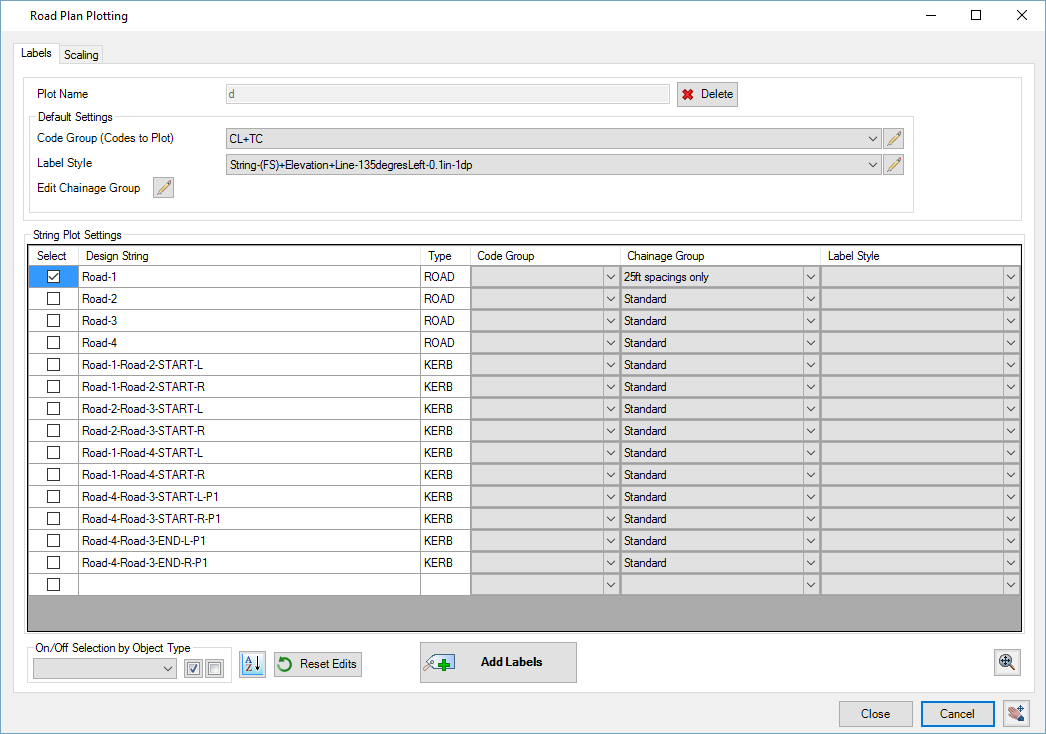Check the Road-3 select checkbox
Viewport: 1046px width, 734px height.
tap(53, 320)
